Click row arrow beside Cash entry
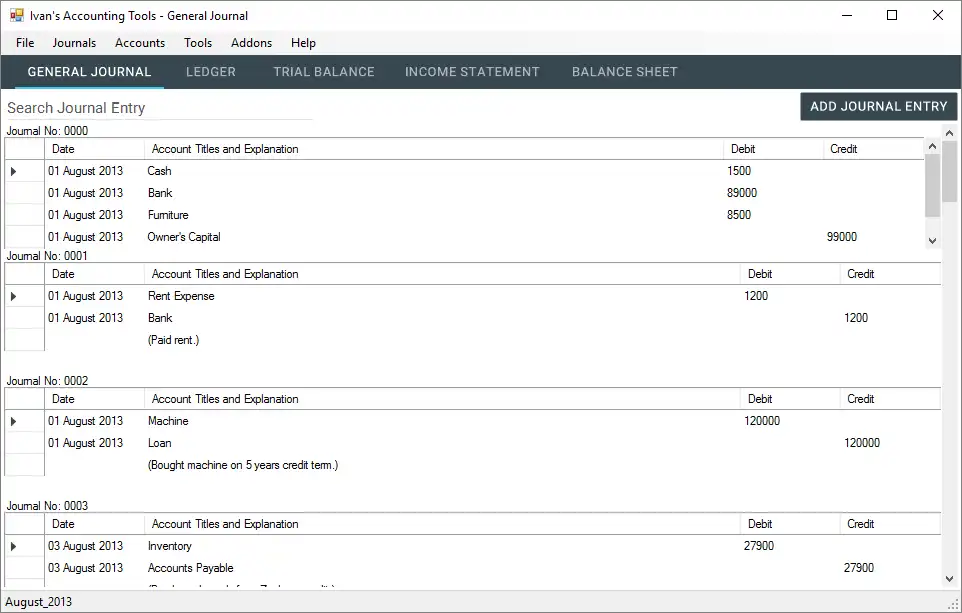Viewport: 962px width, 613px height. [x=14, y=171]
